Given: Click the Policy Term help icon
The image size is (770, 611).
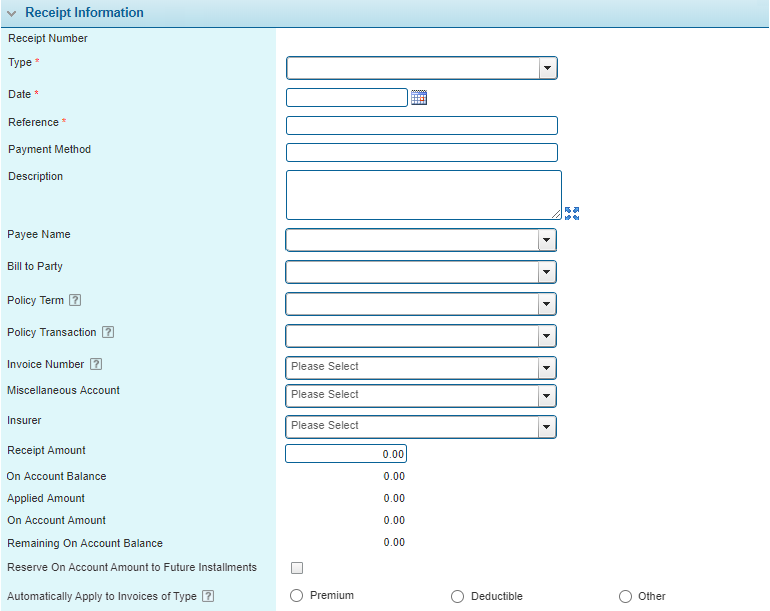Looking at the screenshot, I should (x=75, y=301).
